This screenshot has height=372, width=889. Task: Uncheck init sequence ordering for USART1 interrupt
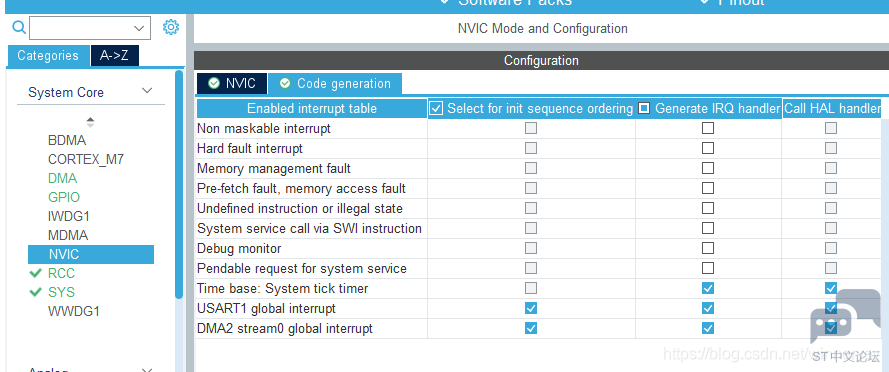pyautogui.click(x=531, y=308)
